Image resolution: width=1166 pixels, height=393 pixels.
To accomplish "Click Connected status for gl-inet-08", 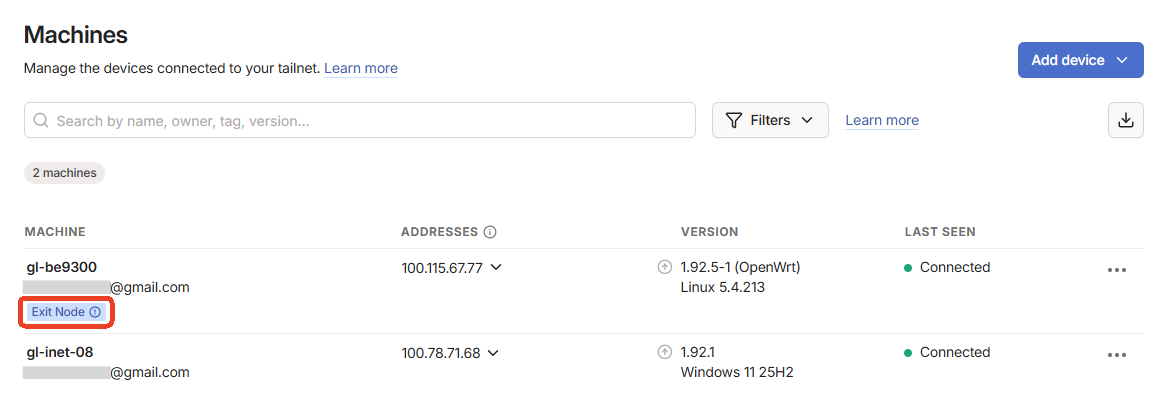I will pyautogui.click(x=947, y=353).
